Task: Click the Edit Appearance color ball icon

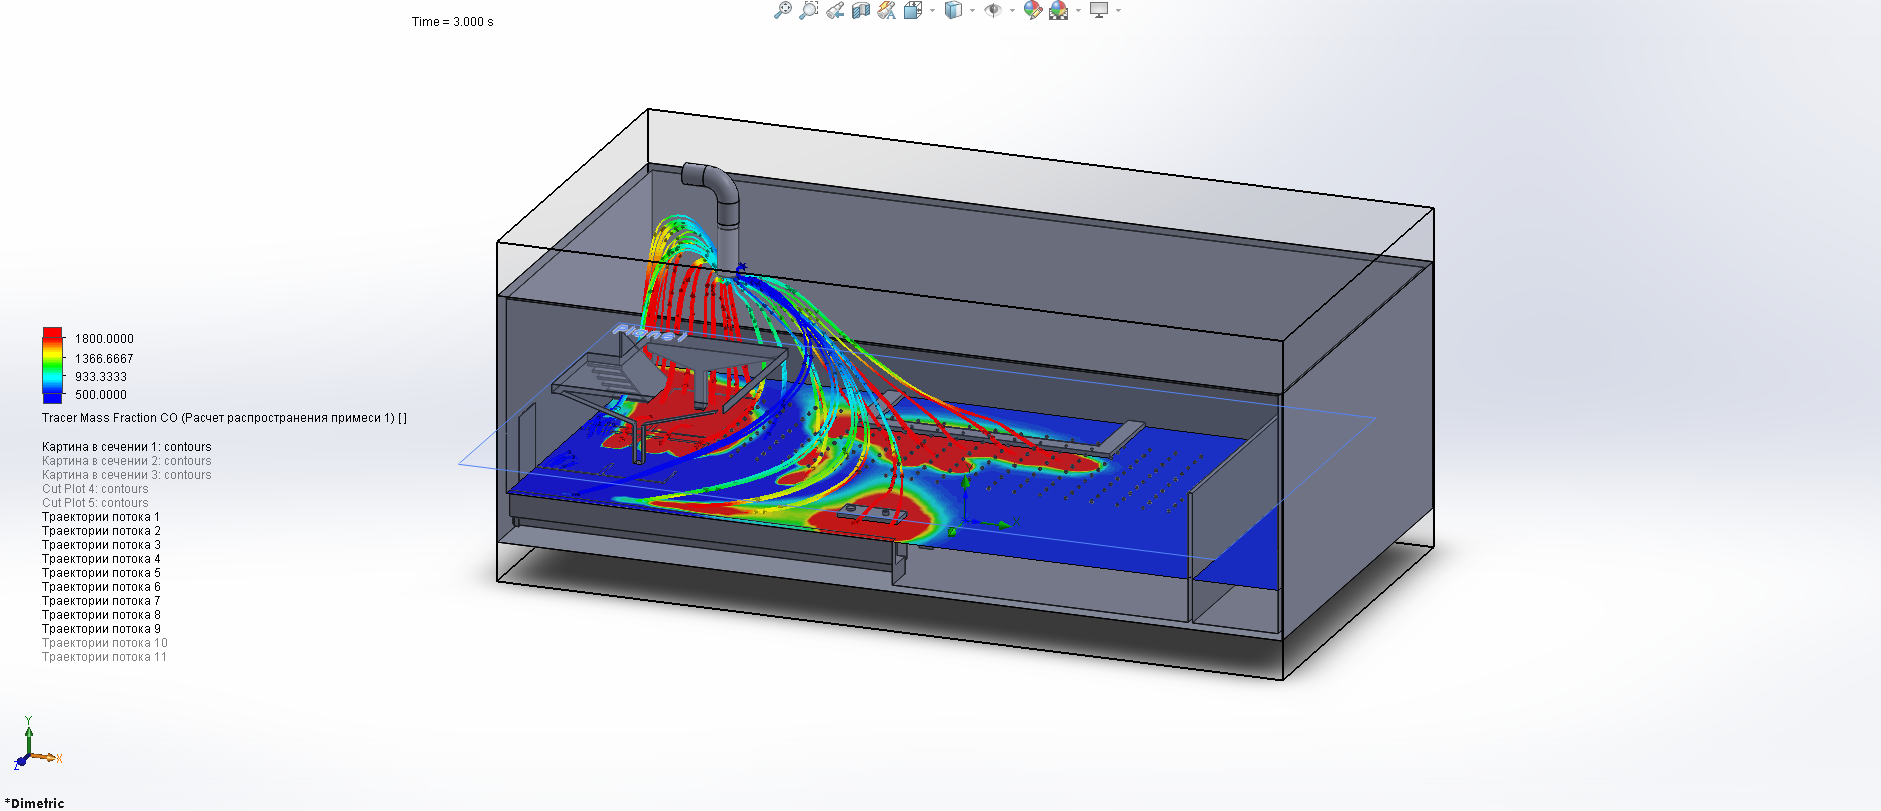Action: (1033, 10)
